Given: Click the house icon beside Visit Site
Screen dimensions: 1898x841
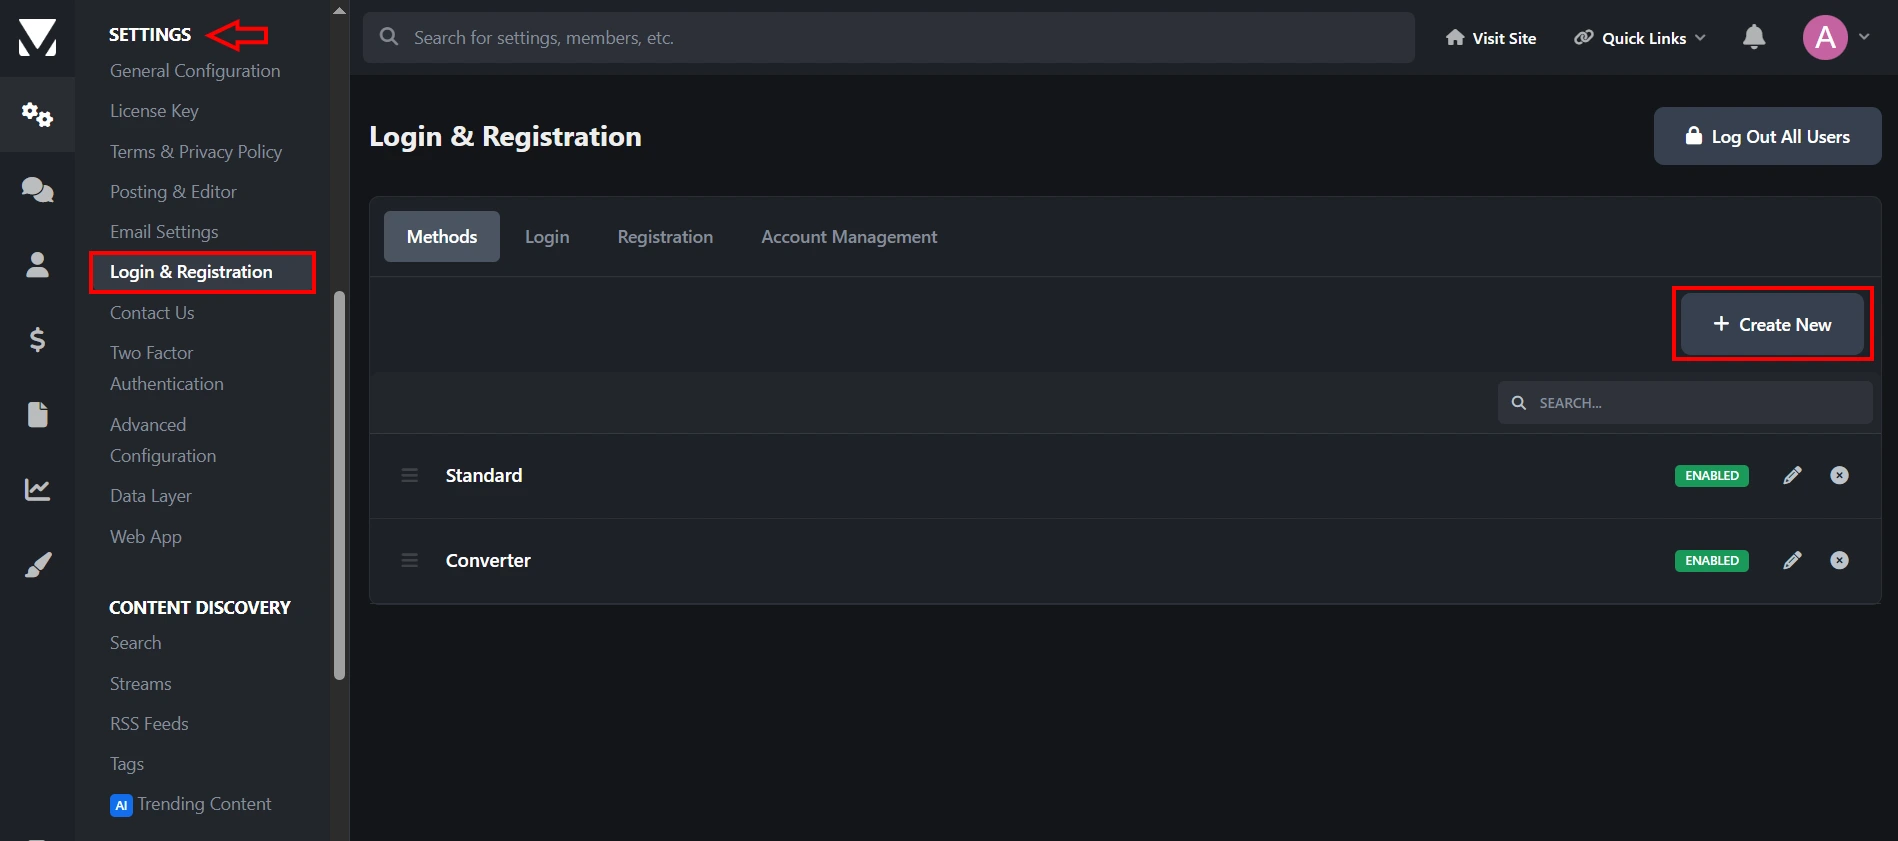Looking at the screenshot, I should click(1455, 38).
